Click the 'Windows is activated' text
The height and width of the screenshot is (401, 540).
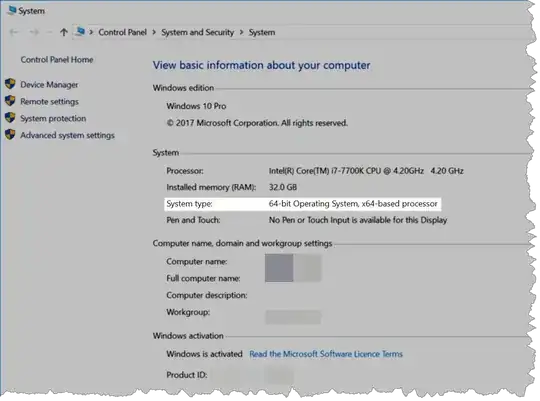205,354
